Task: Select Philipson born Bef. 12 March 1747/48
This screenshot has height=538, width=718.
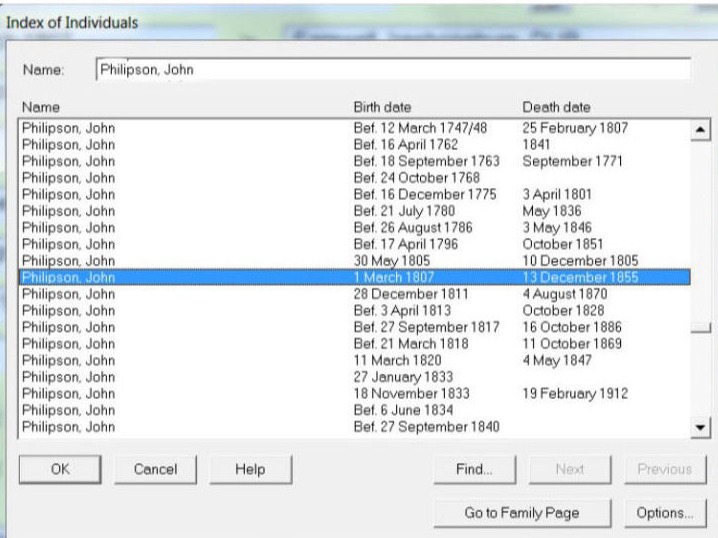Action: coord(354,128)
